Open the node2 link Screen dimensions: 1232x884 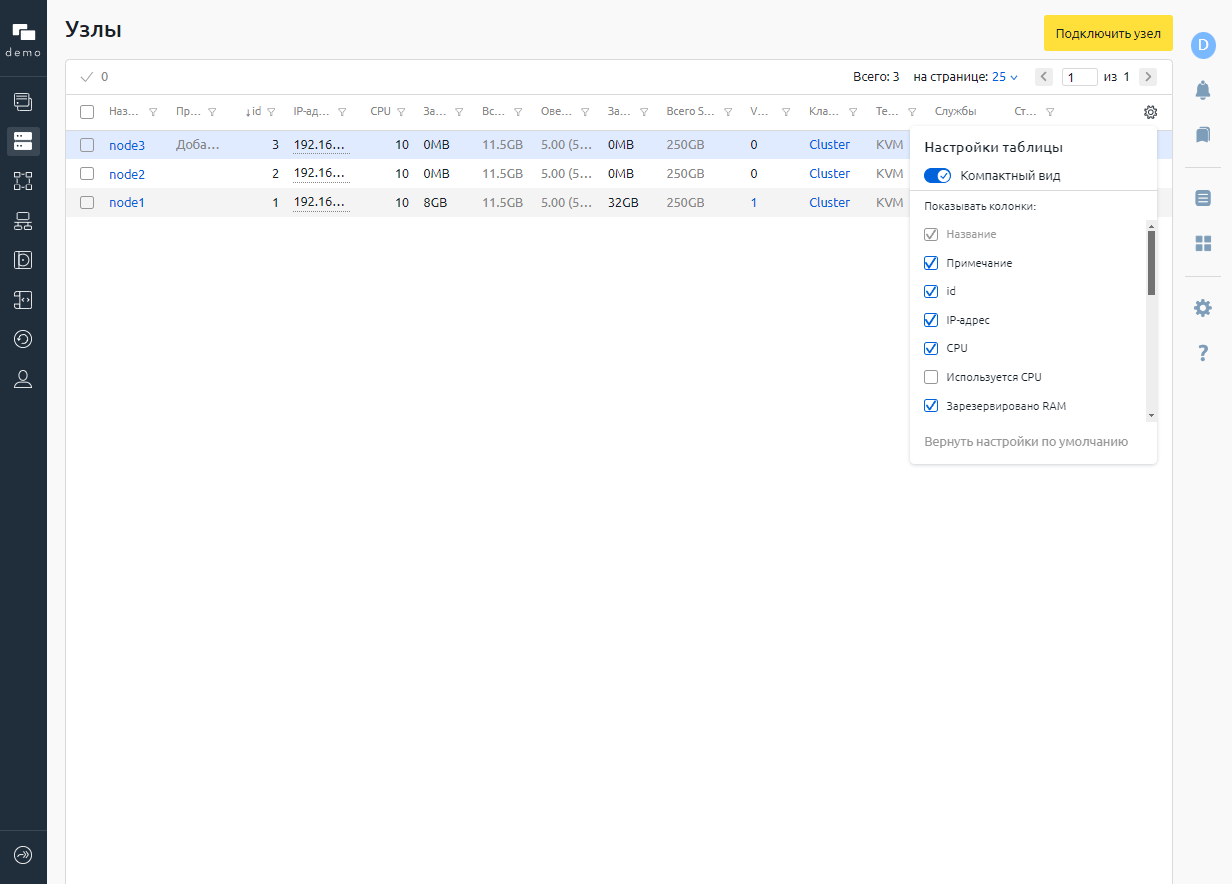[127, 174]
